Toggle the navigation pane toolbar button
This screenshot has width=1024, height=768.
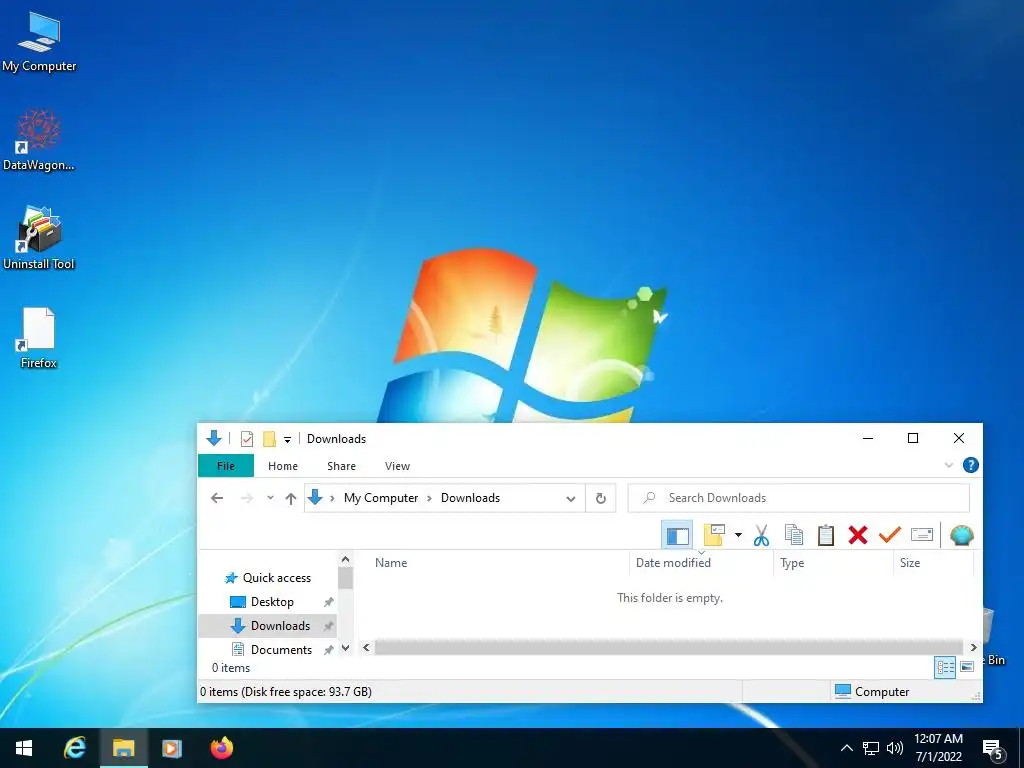[677, 536]
